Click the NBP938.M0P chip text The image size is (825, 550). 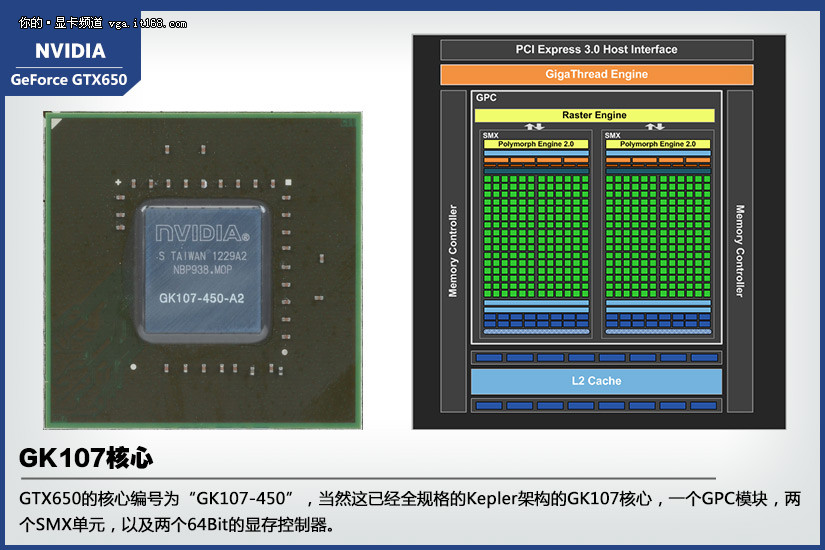click(x=203, y=270)
